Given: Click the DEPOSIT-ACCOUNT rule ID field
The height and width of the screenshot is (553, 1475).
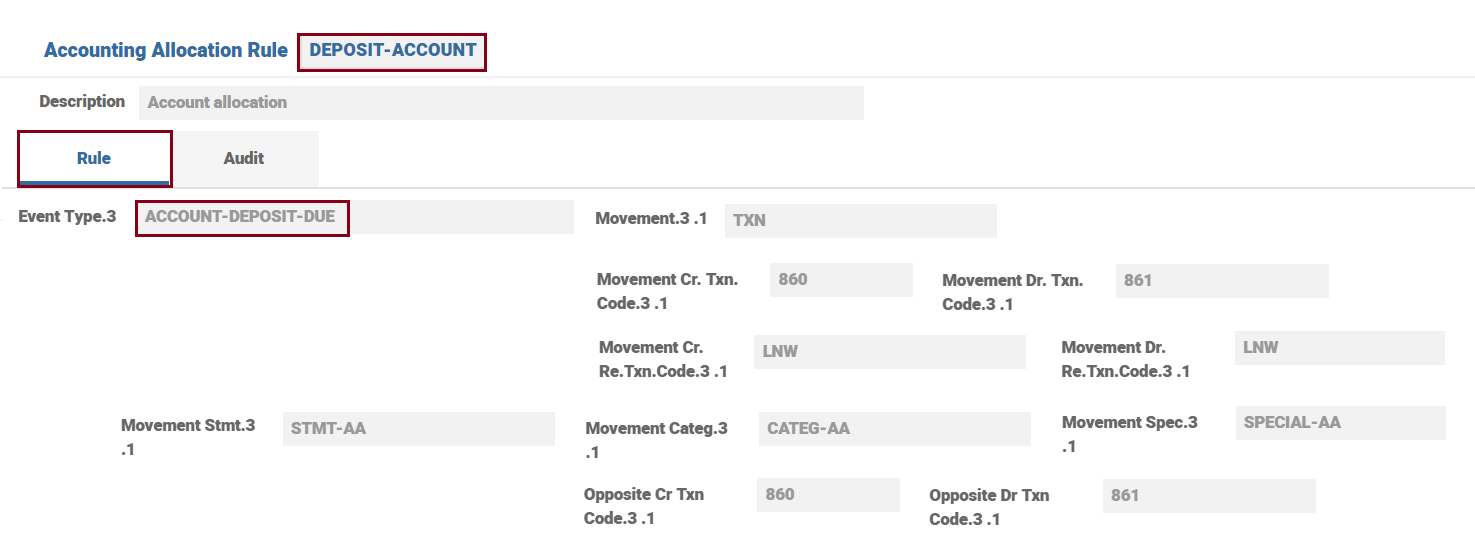Looking at the screenshot, I should pyautogui.click(x=392, y=51).
